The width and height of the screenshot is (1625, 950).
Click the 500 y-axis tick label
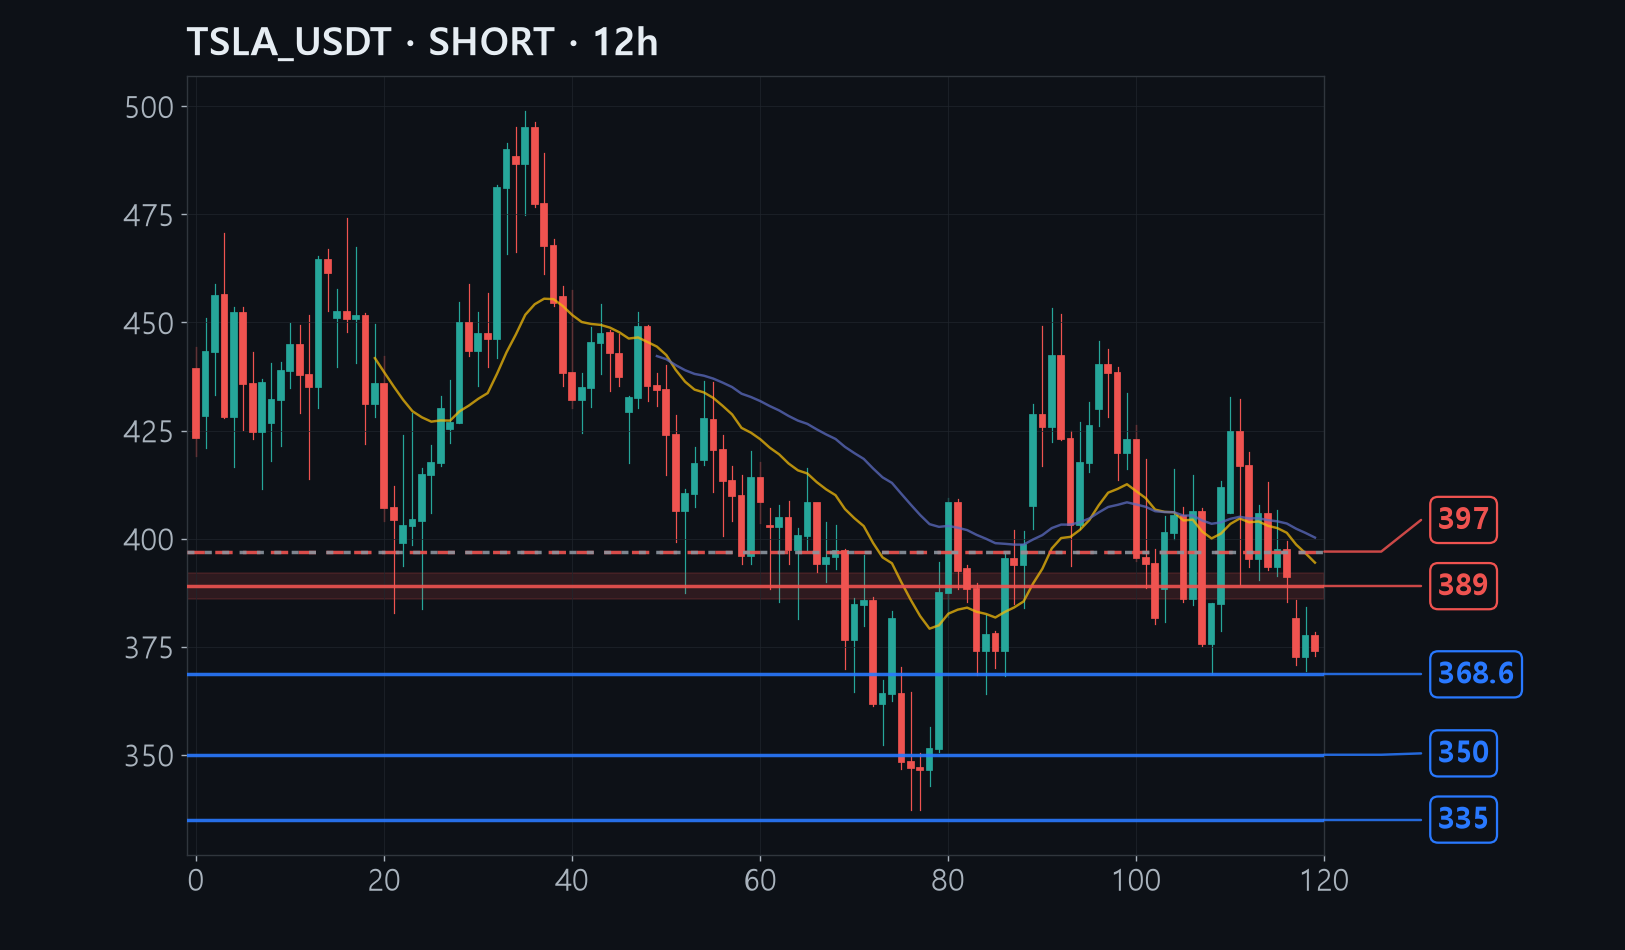(x=149, y=107)
